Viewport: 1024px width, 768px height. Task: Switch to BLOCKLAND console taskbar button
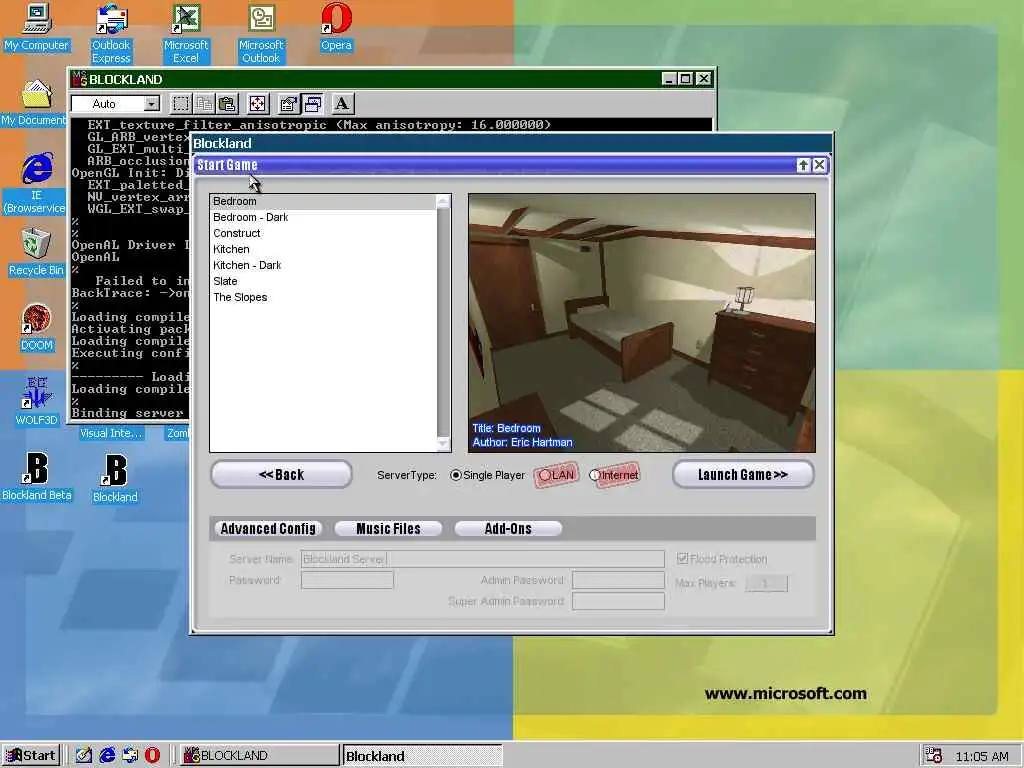[259, 756]
